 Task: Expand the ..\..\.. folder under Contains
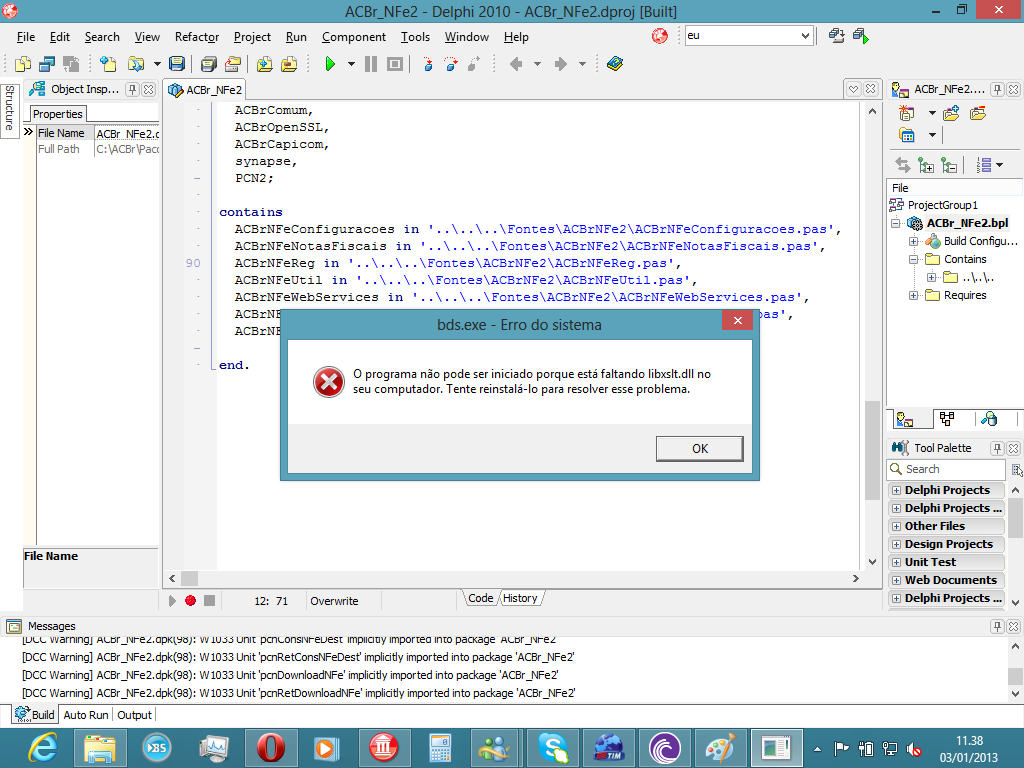coord(931,278)
